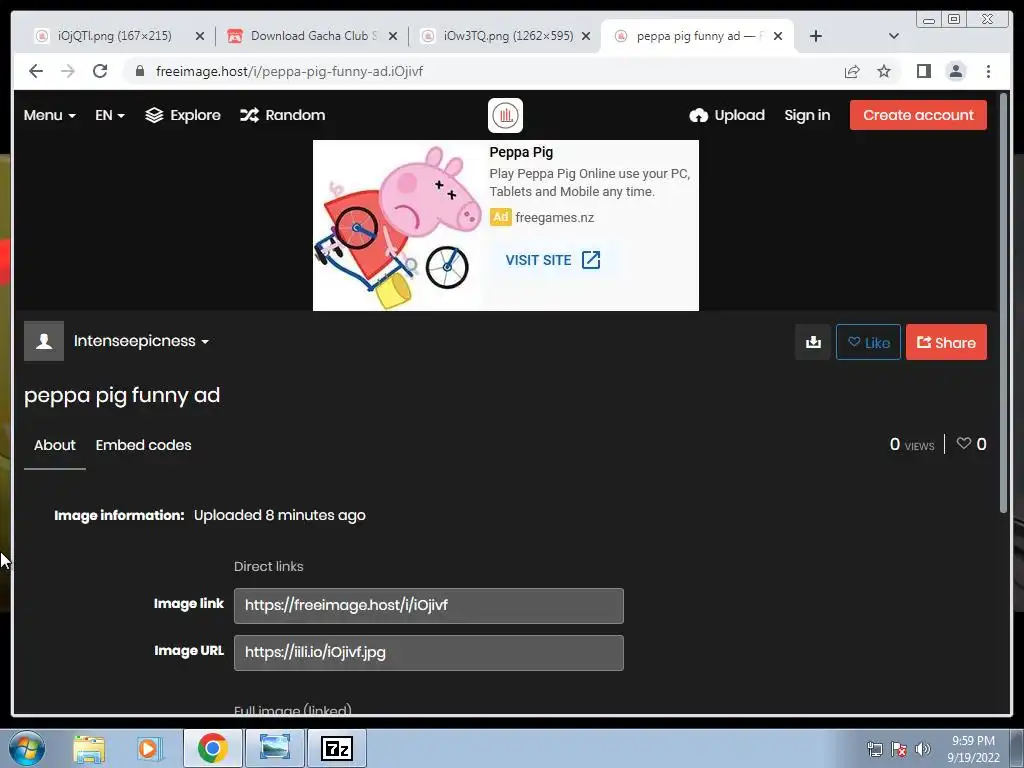This screenshot has width=1024, height=768.
Task: Open Chrome's three-dot menu
Action: pyautogui.click(x=989, y=71)
